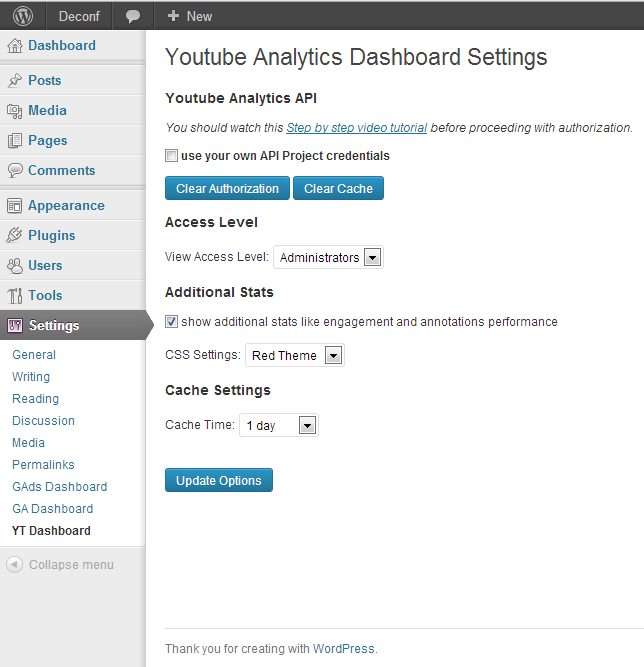Open Comments menu label in sidebar
This screenshot has width=644, height=667.
[x=62, y=170]
